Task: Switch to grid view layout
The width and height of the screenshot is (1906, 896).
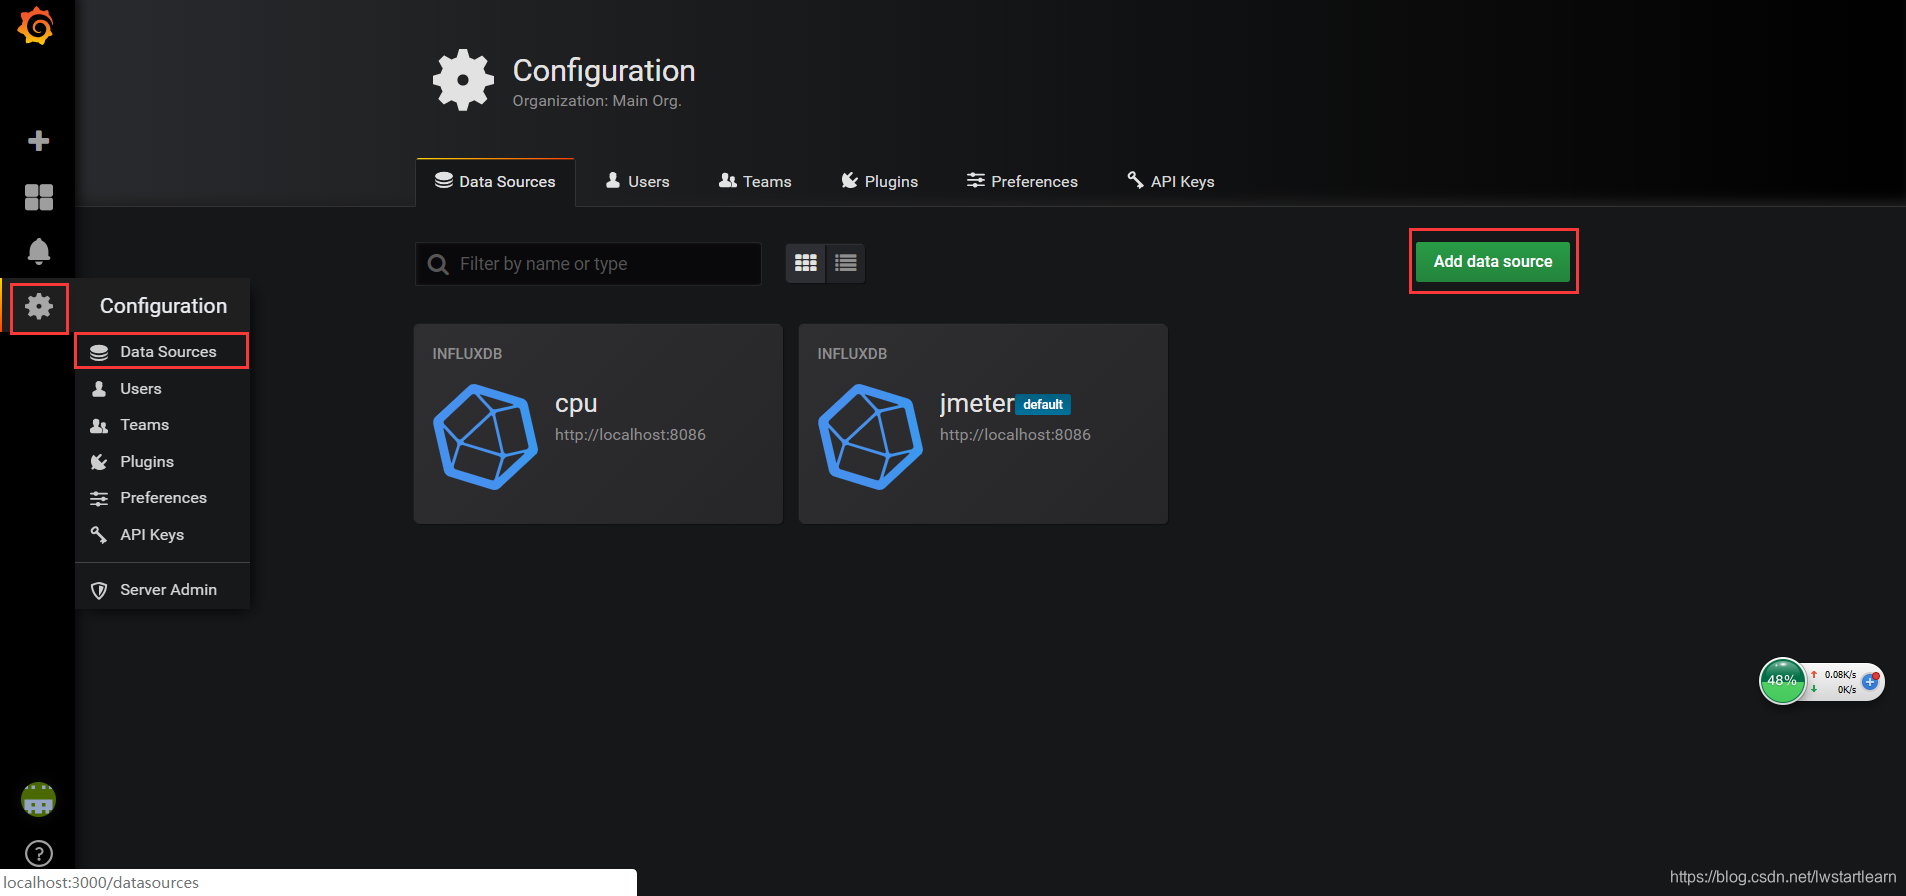Action: (x=806, y=263)
